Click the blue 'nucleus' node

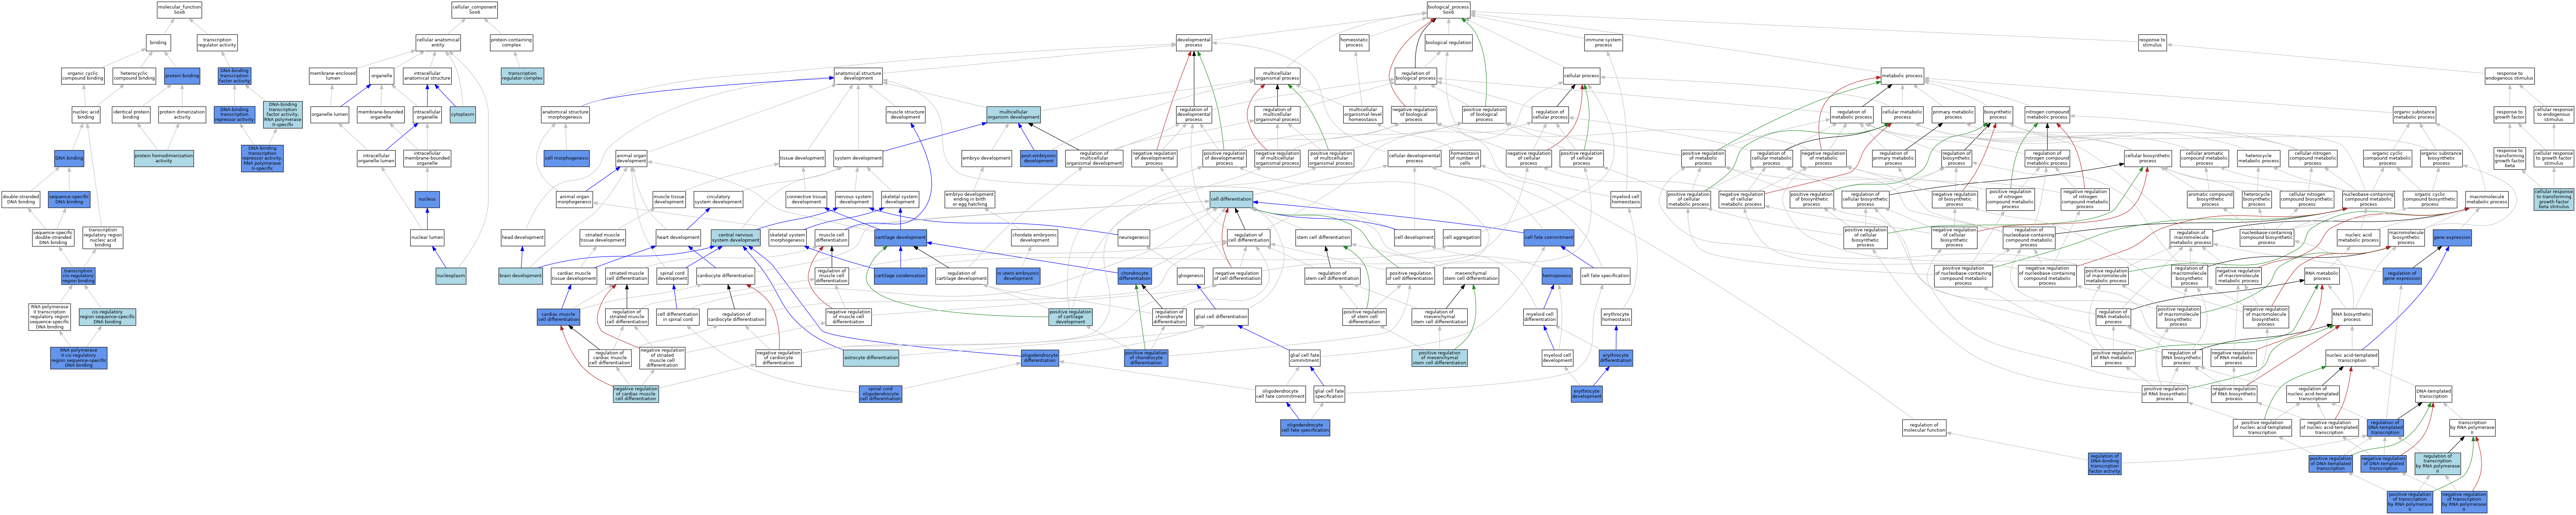427,199
